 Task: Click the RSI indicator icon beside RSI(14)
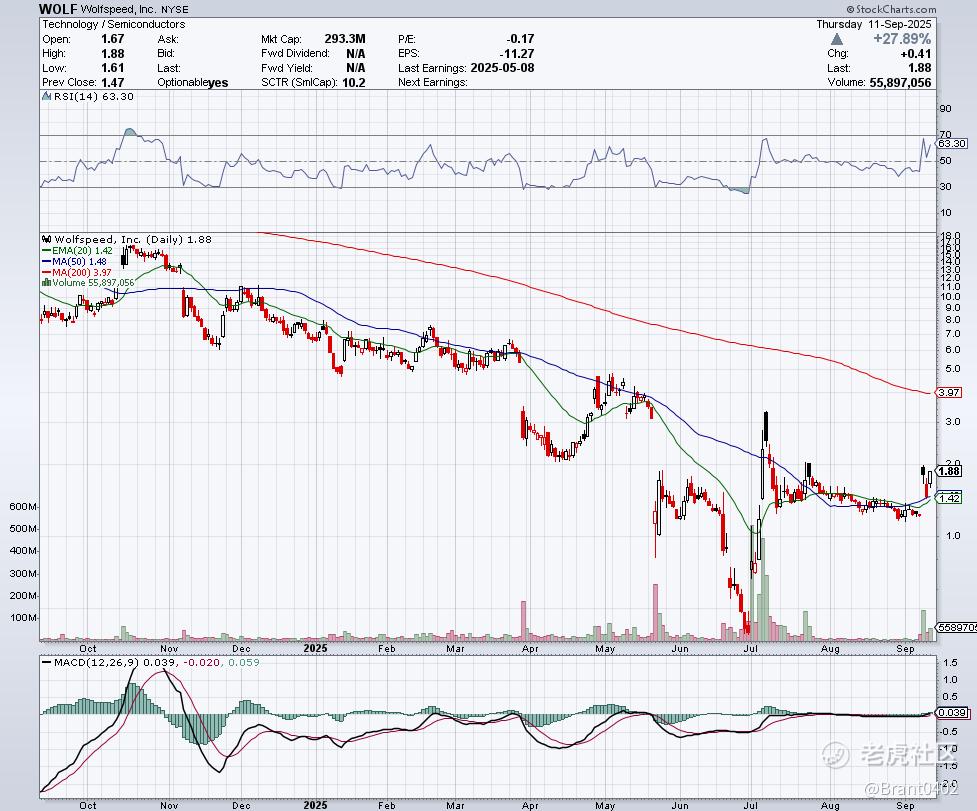46,97
